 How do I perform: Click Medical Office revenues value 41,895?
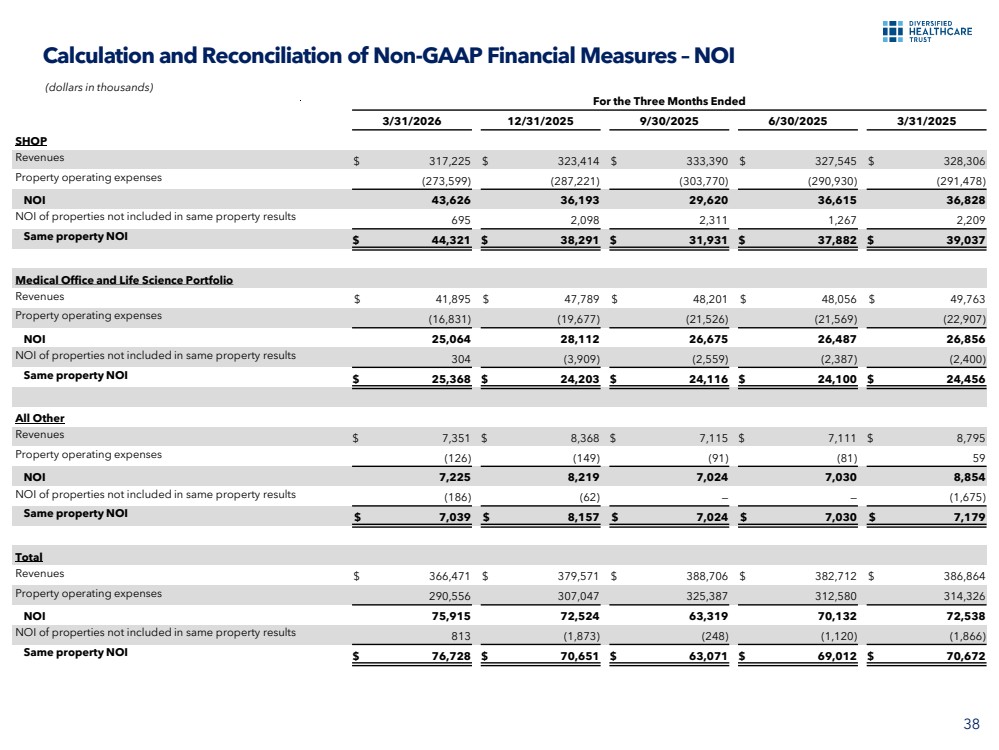[x=454, y=299]
